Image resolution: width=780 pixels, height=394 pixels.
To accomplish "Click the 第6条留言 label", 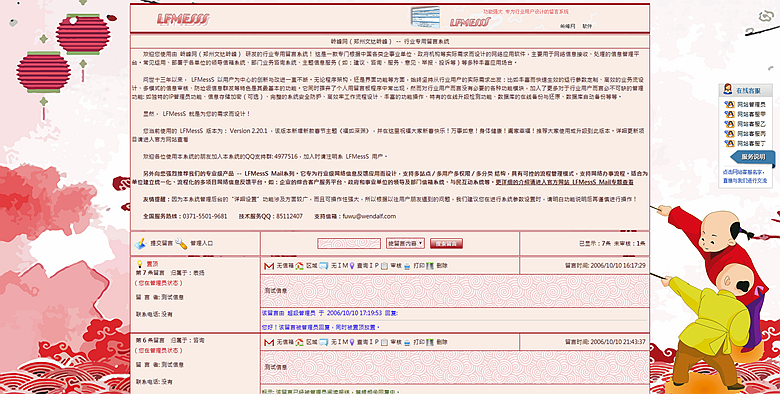I will pyautogui.click(x=150, y=341).
